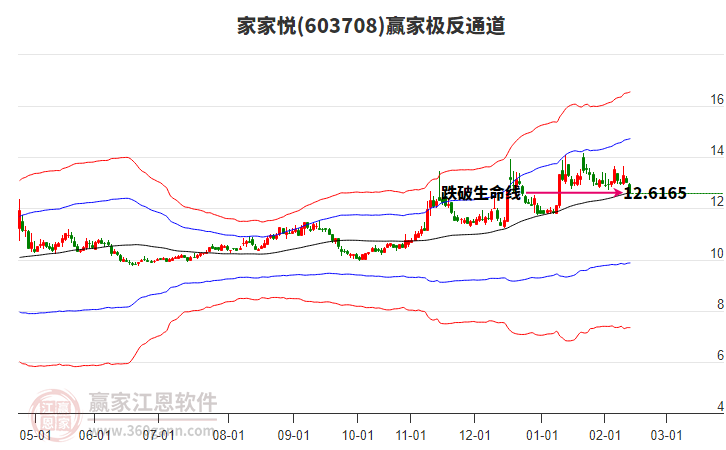Click the 01-01 date axis label

pos(542,435)
